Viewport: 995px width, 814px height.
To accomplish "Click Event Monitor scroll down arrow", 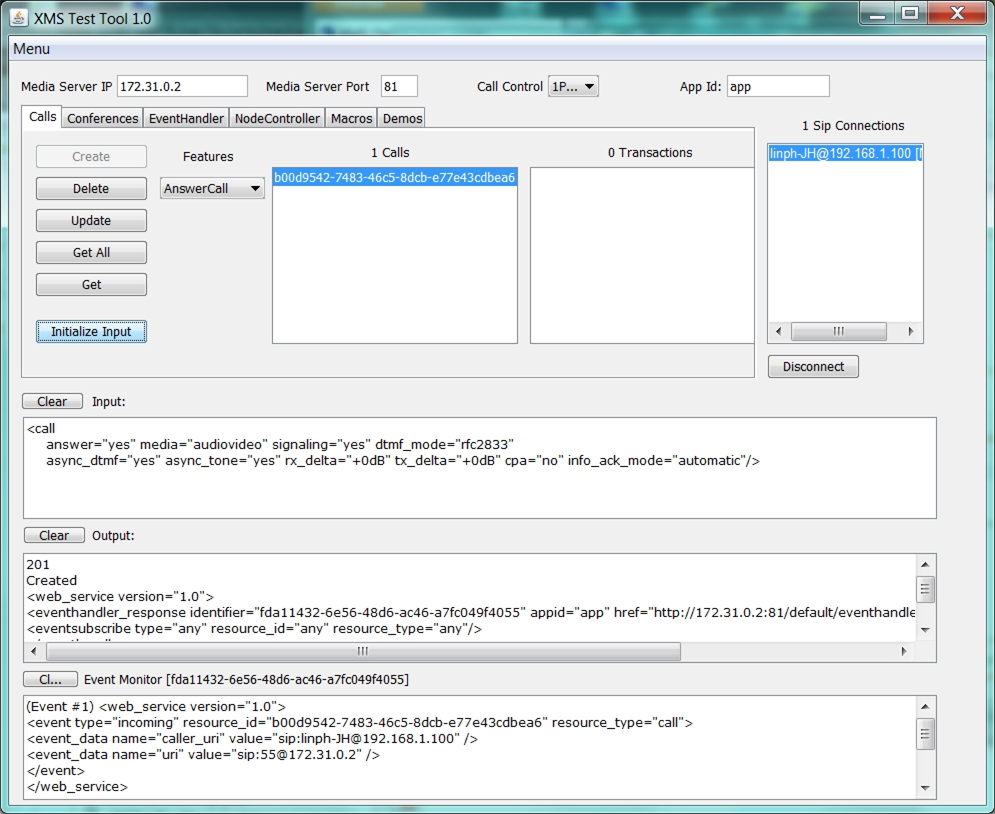I will (x=926, y=789).
